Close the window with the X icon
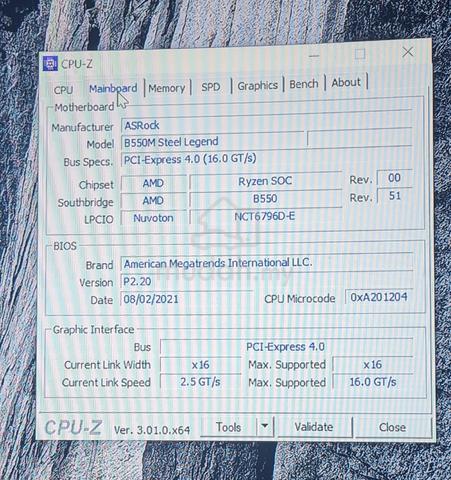451x480 pixels. [408, 52]
